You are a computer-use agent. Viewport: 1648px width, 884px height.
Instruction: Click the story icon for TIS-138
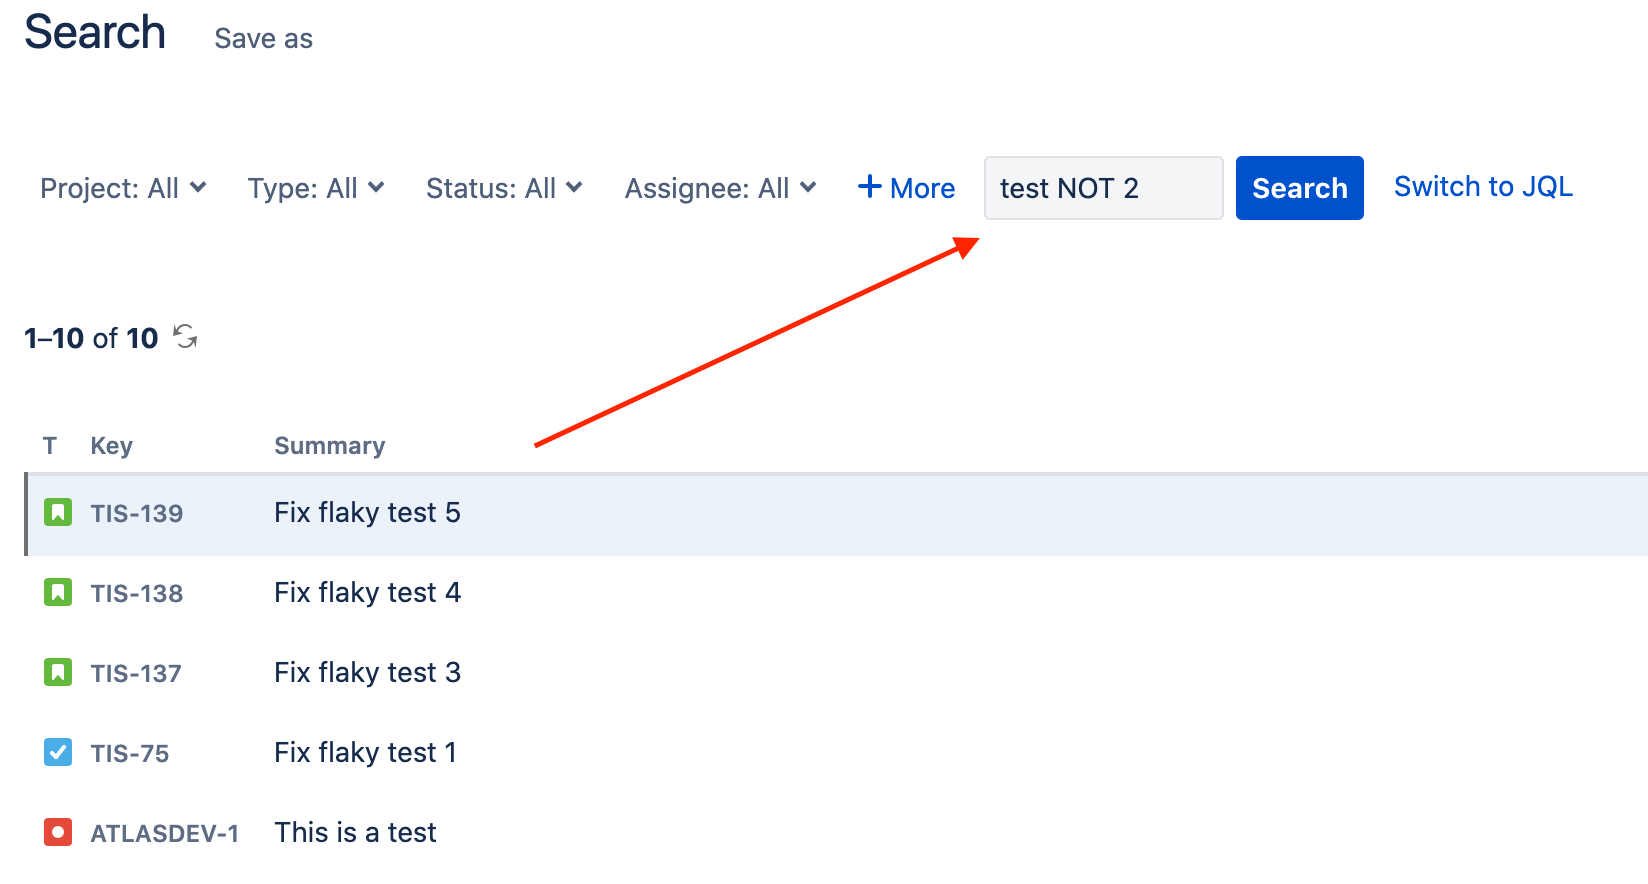58,593
